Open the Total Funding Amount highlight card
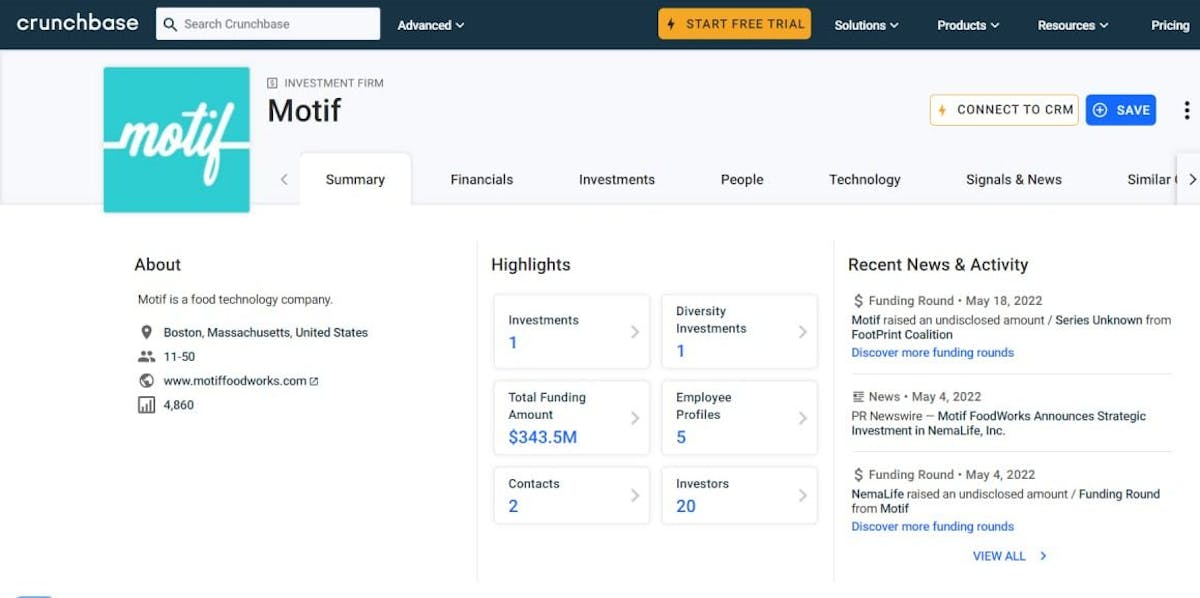This screenshot has width=1200, height=598. pyautogui.click(x=572, y=417)
